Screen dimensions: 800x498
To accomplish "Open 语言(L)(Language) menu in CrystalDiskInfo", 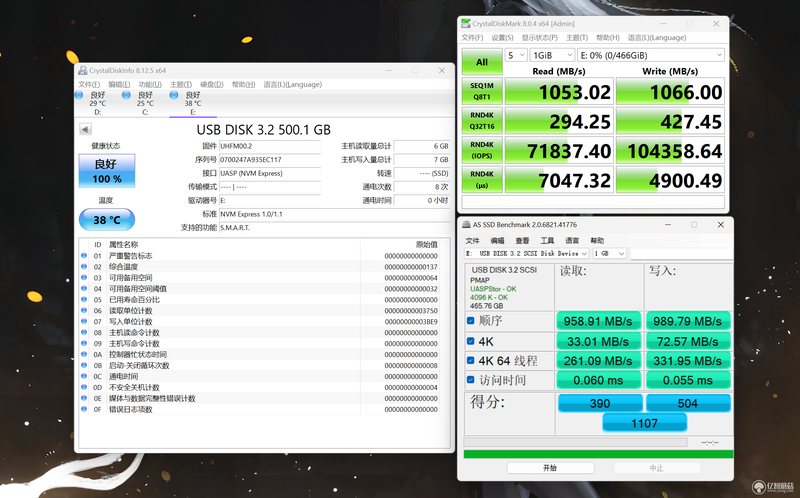I will point(293,85).
